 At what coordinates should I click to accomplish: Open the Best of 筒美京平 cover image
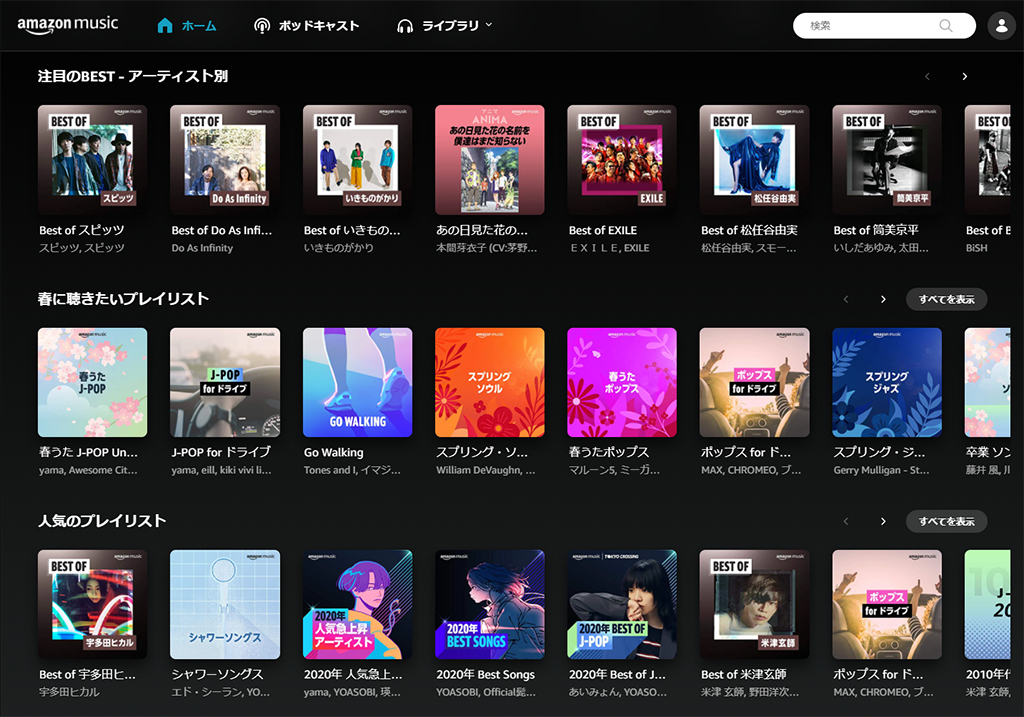click(887, 160)
